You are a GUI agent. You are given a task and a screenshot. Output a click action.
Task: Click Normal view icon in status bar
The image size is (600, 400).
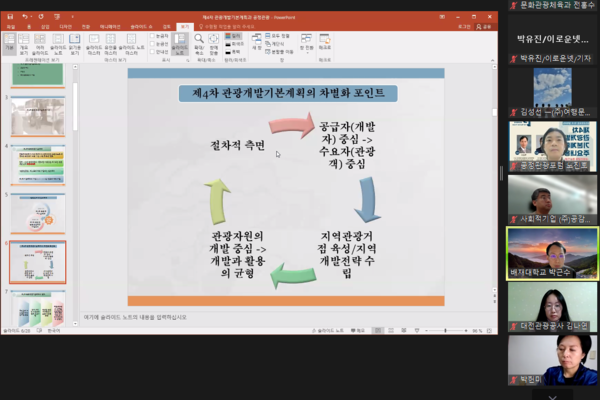point(378,331)
